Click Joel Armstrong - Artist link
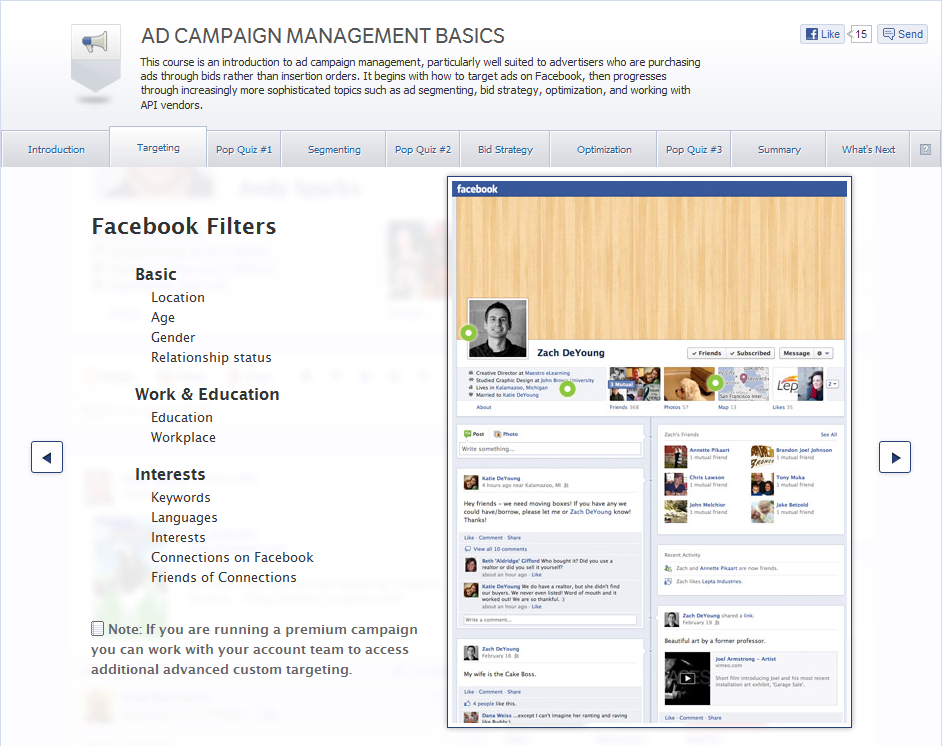The image size is (942, 746). pyautogui.click(x=745, y=659)
